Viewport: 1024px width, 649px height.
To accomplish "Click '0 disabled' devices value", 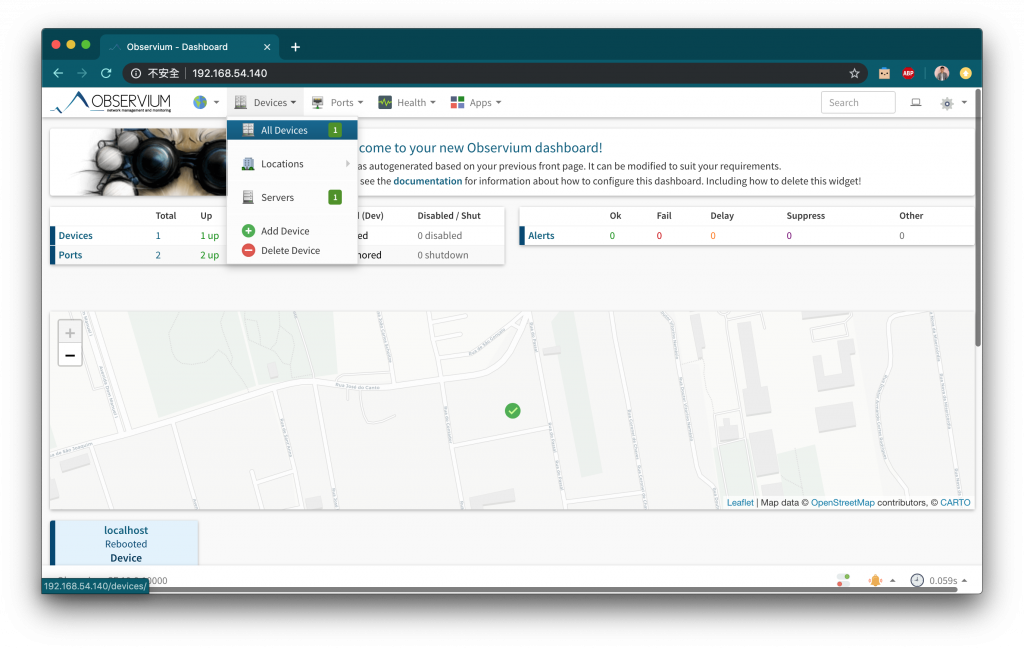I will point(440,236).
